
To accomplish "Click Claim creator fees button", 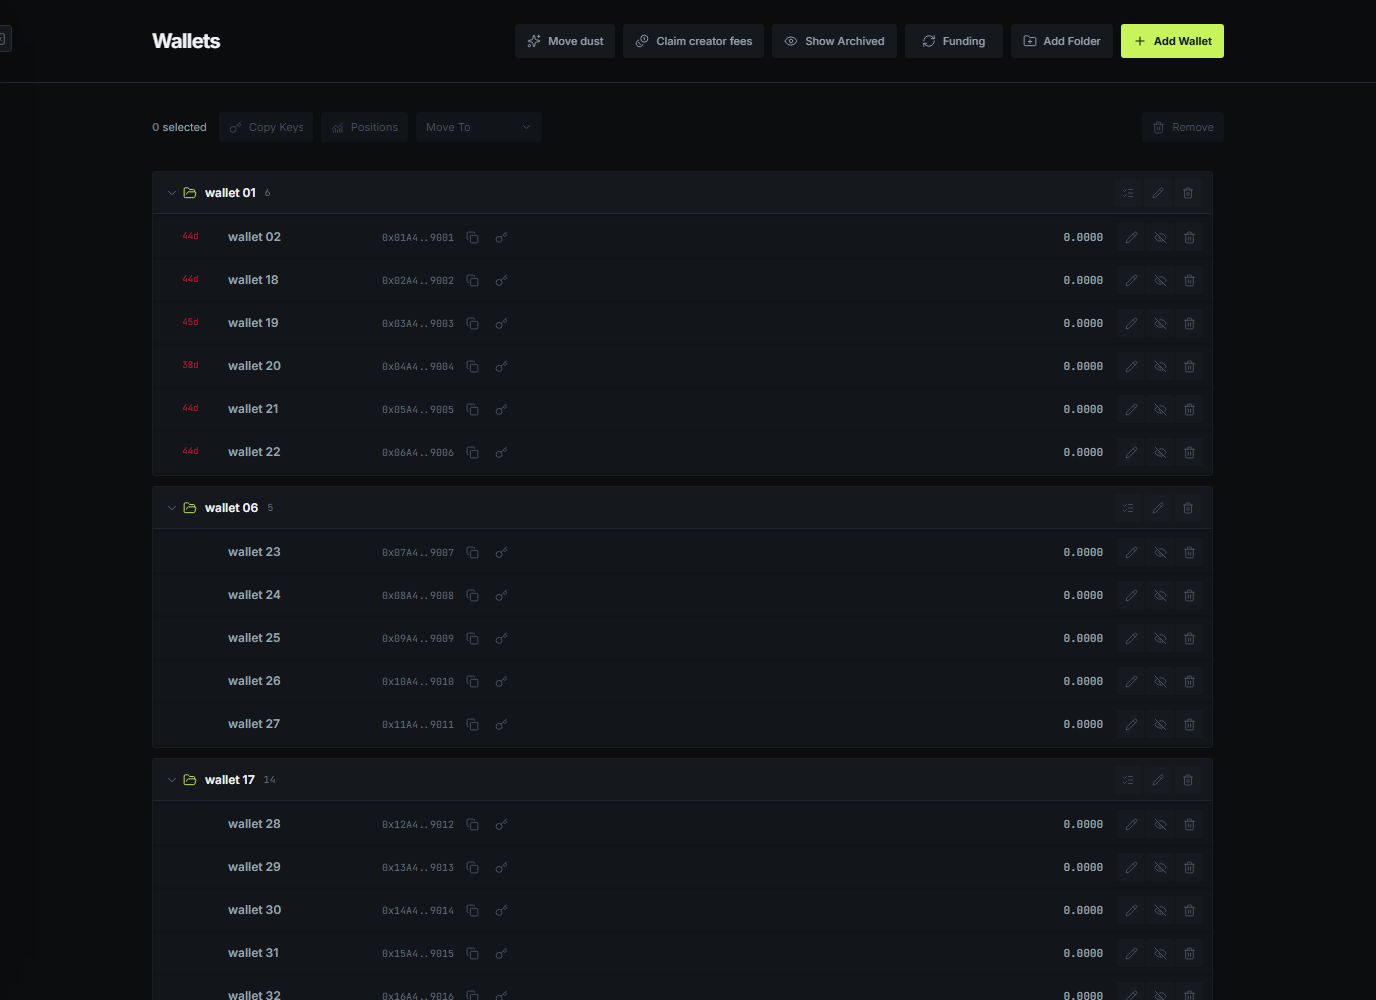I will (x=693, y=41).
